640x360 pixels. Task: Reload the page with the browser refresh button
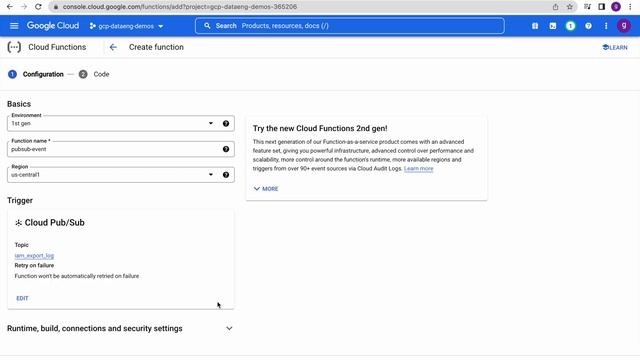point(38,7)
